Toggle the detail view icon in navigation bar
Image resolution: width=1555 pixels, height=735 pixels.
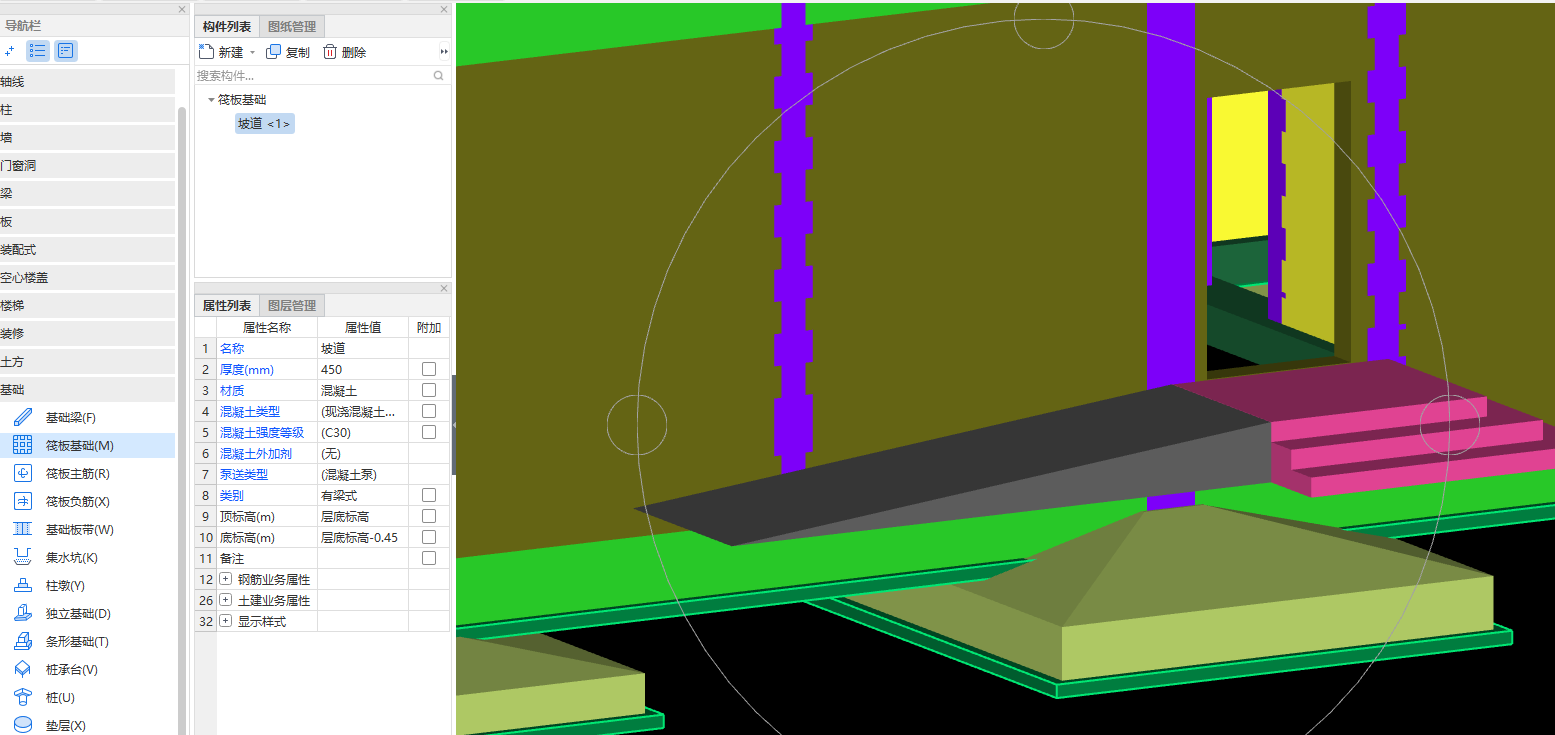point(66,50)
